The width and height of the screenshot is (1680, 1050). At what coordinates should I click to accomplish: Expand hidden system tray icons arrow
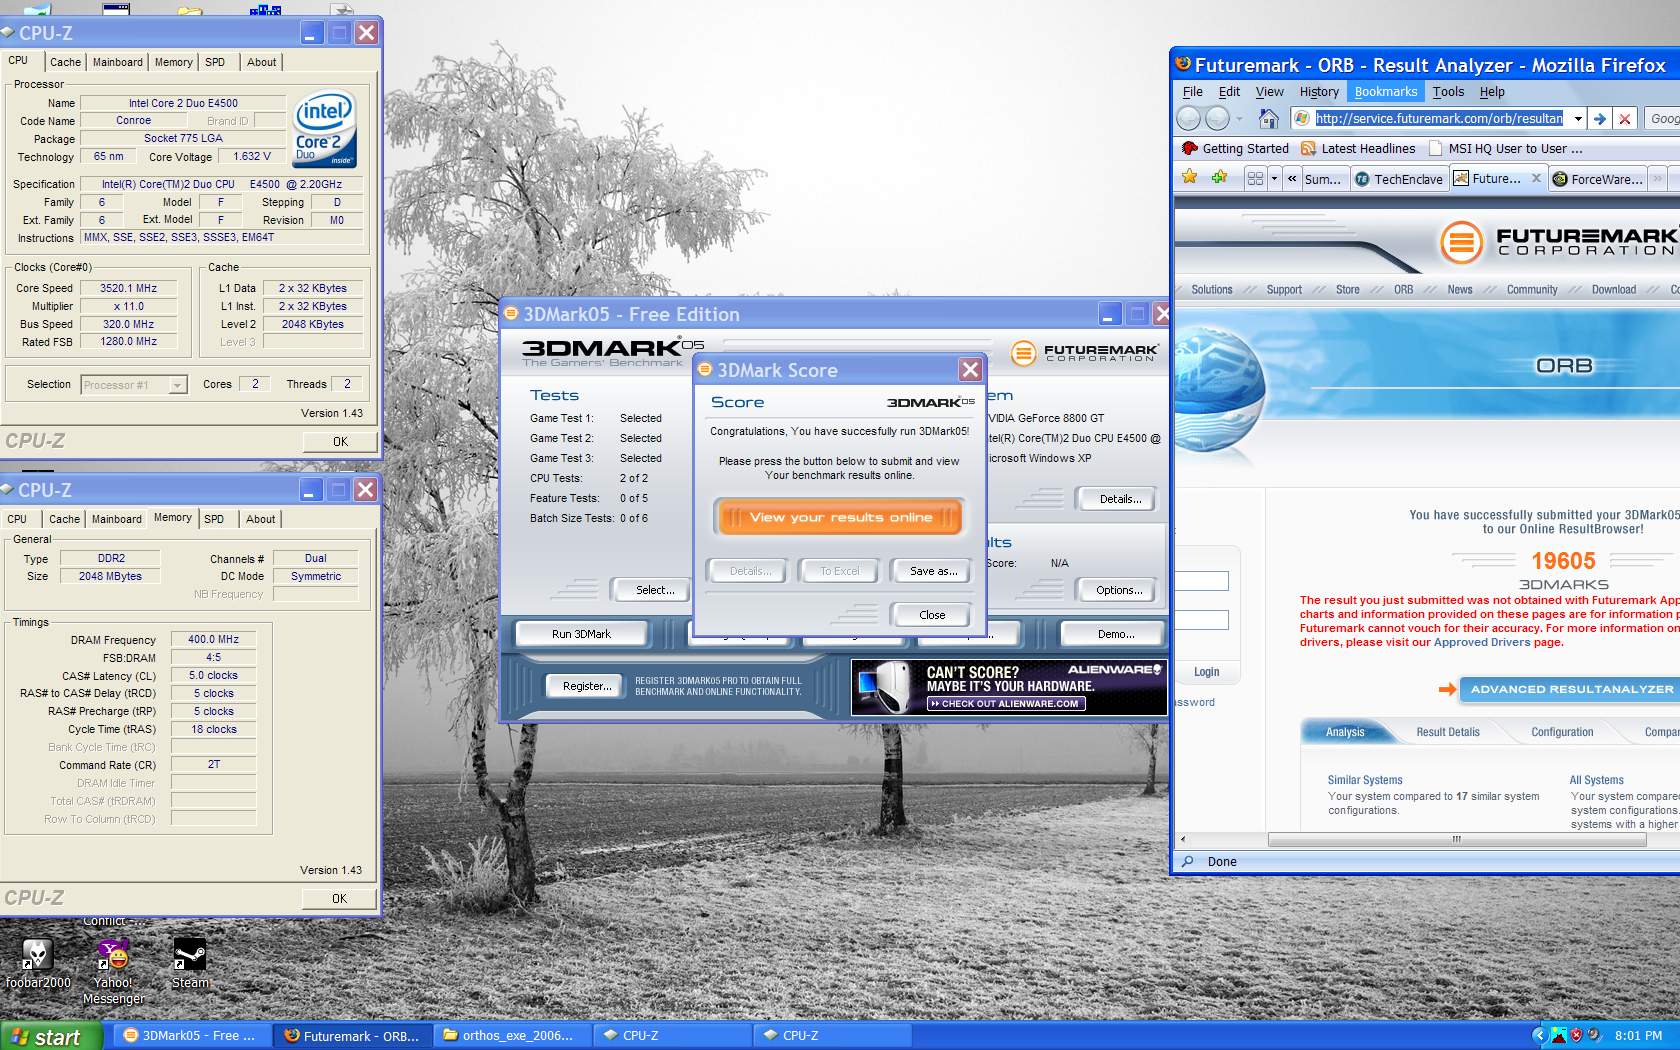pos(1539,1036)
